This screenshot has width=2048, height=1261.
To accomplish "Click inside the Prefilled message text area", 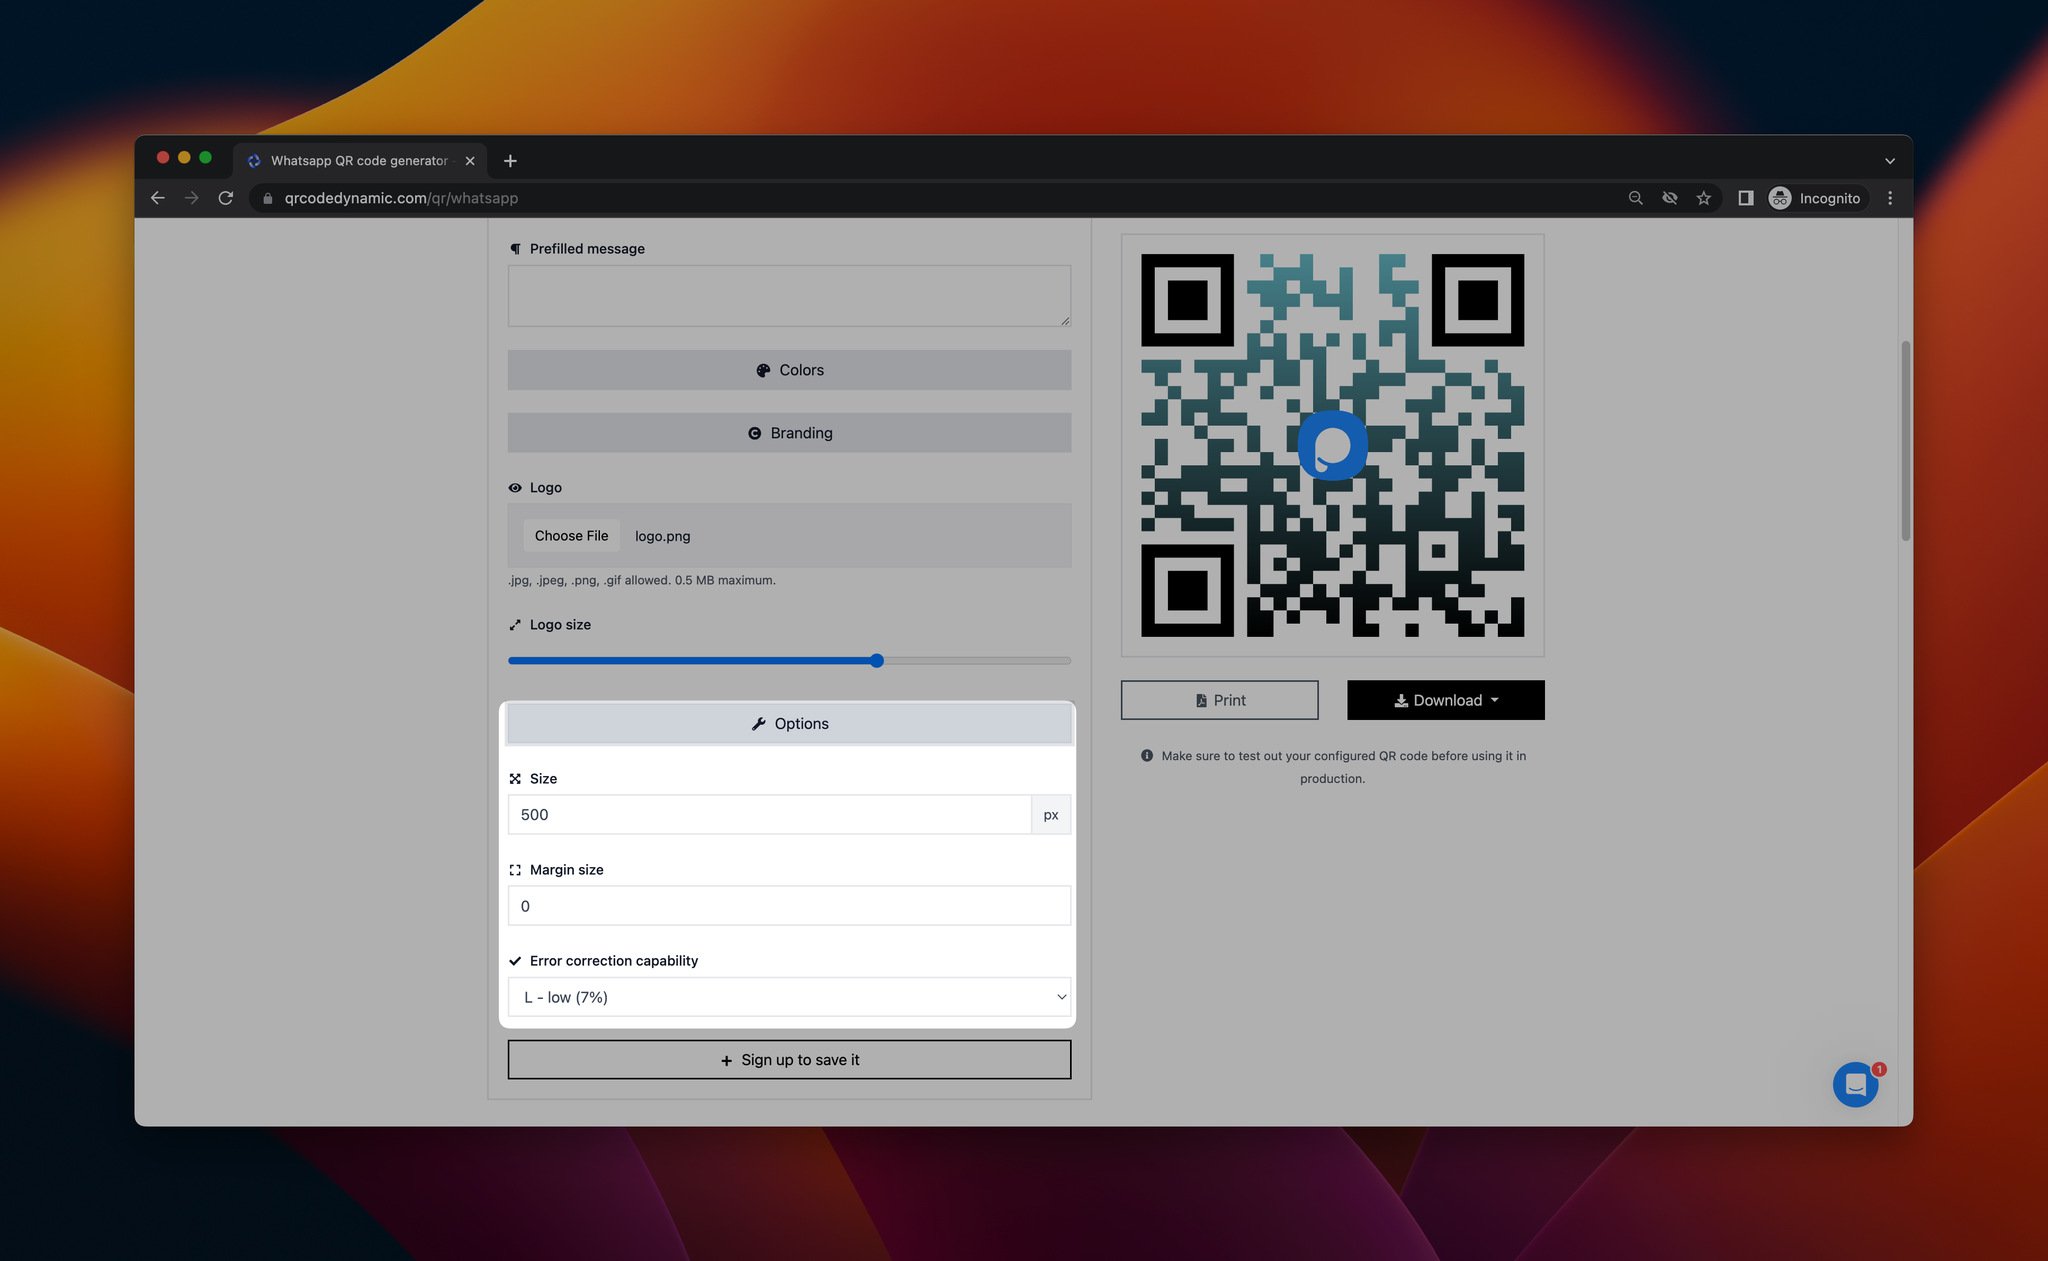I will (789, 295).
